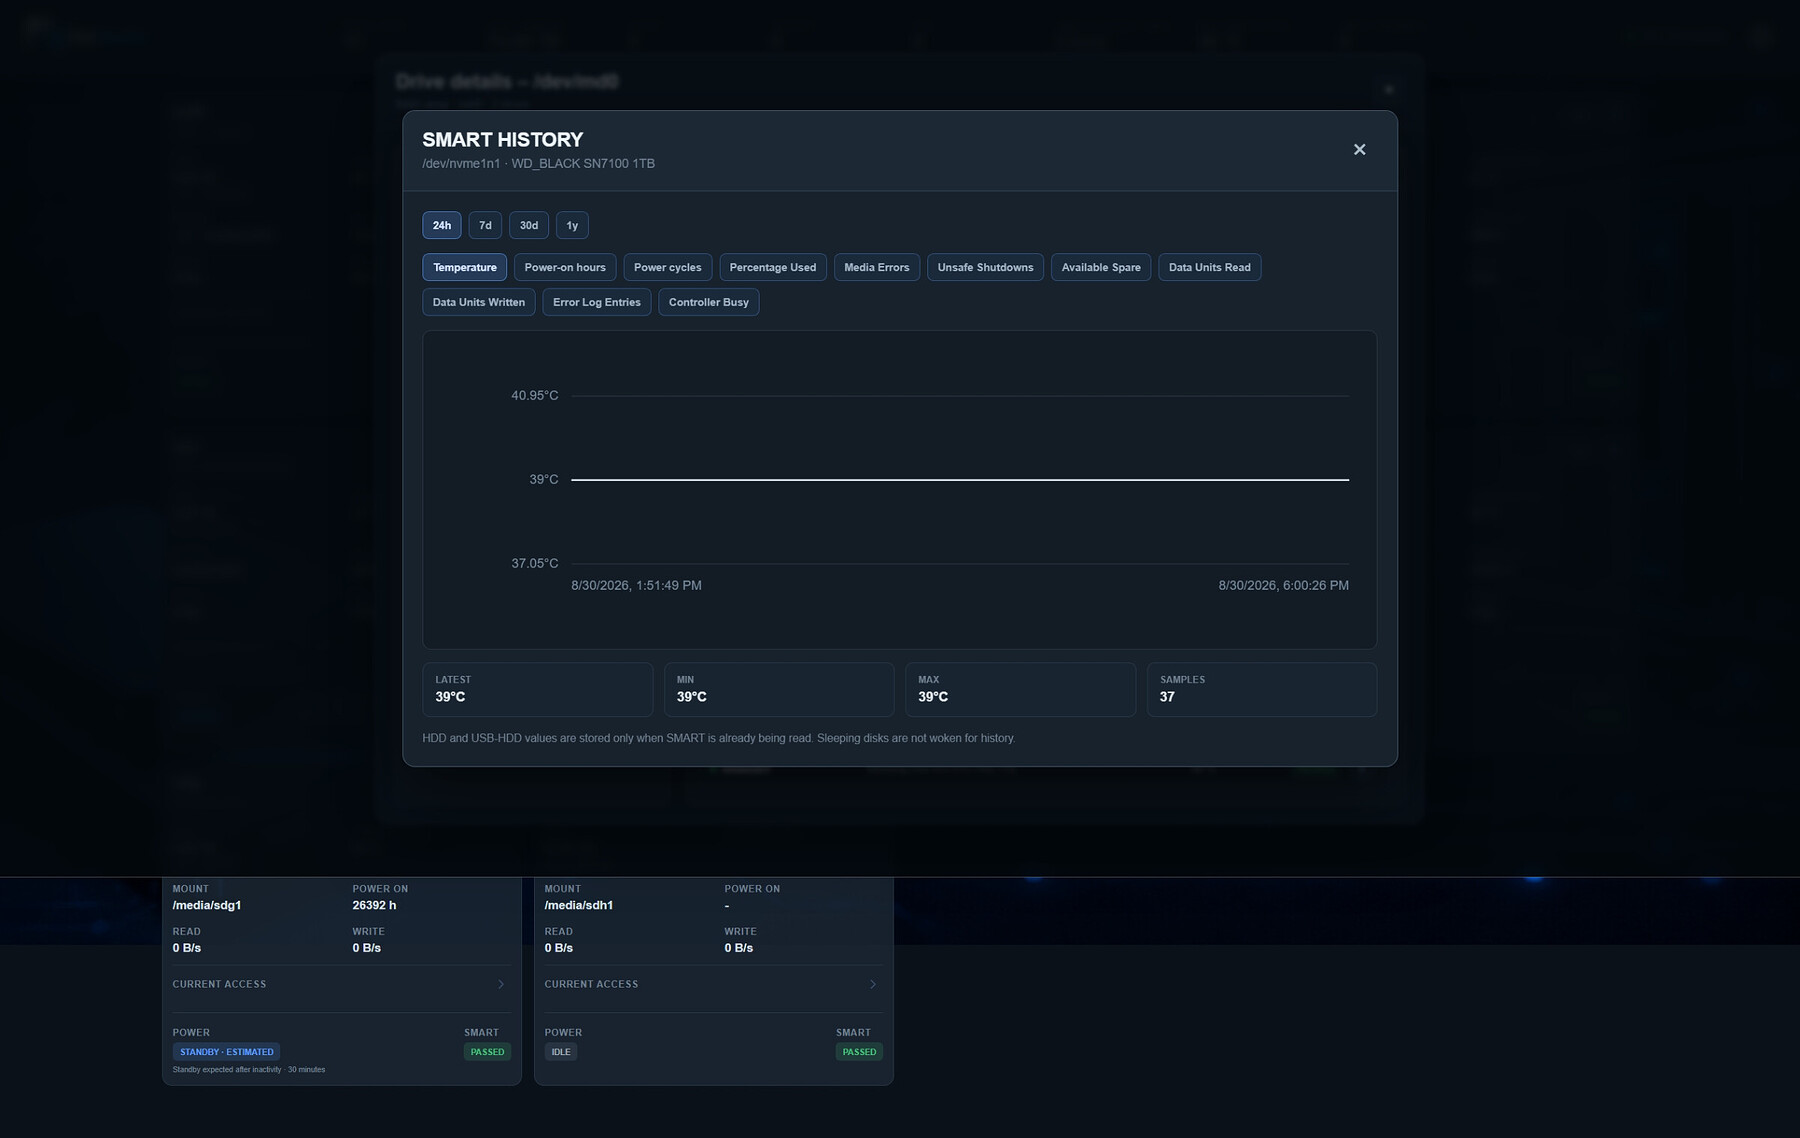Click the /media/sdg1 mount path

(x=207, y=906)
